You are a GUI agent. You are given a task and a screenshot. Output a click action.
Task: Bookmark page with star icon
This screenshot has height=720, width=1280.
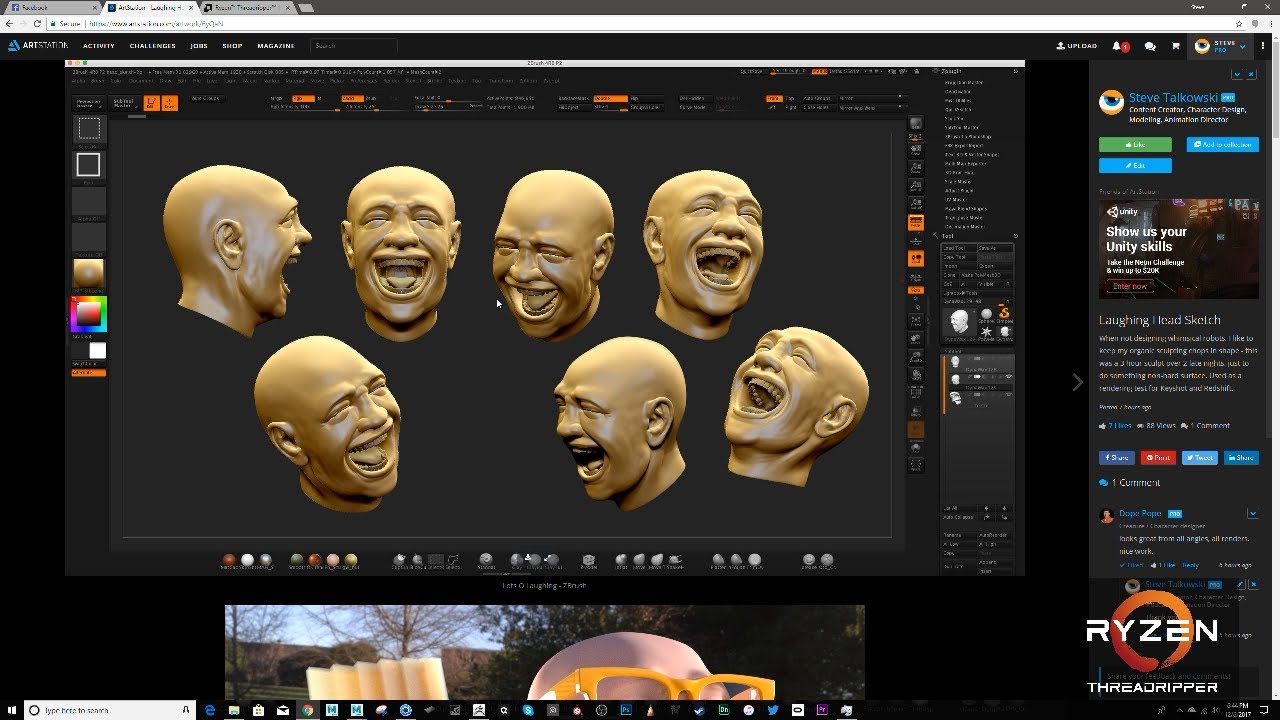[1240, 23]
